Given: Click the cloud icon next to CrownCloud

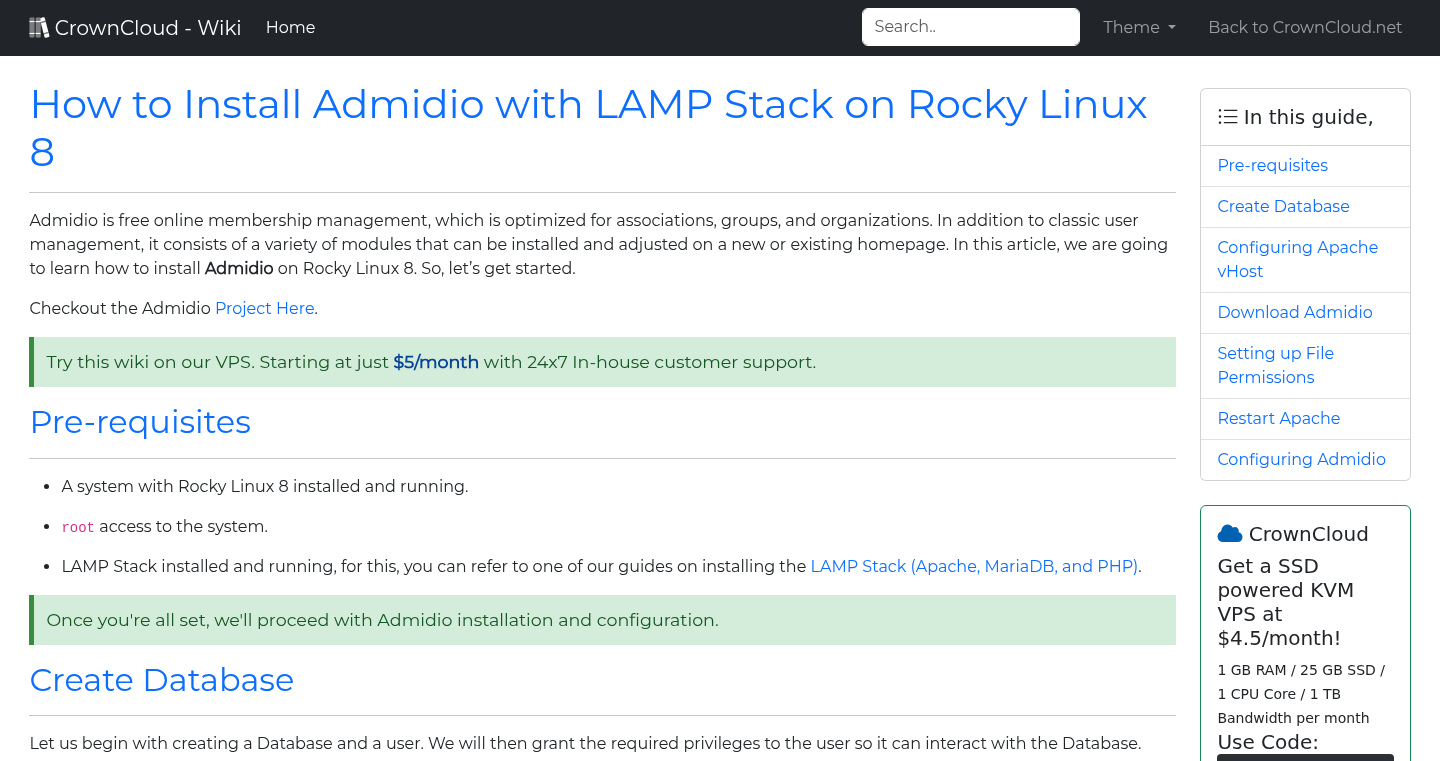Looking at the screenshot, I should point(1230,533).
